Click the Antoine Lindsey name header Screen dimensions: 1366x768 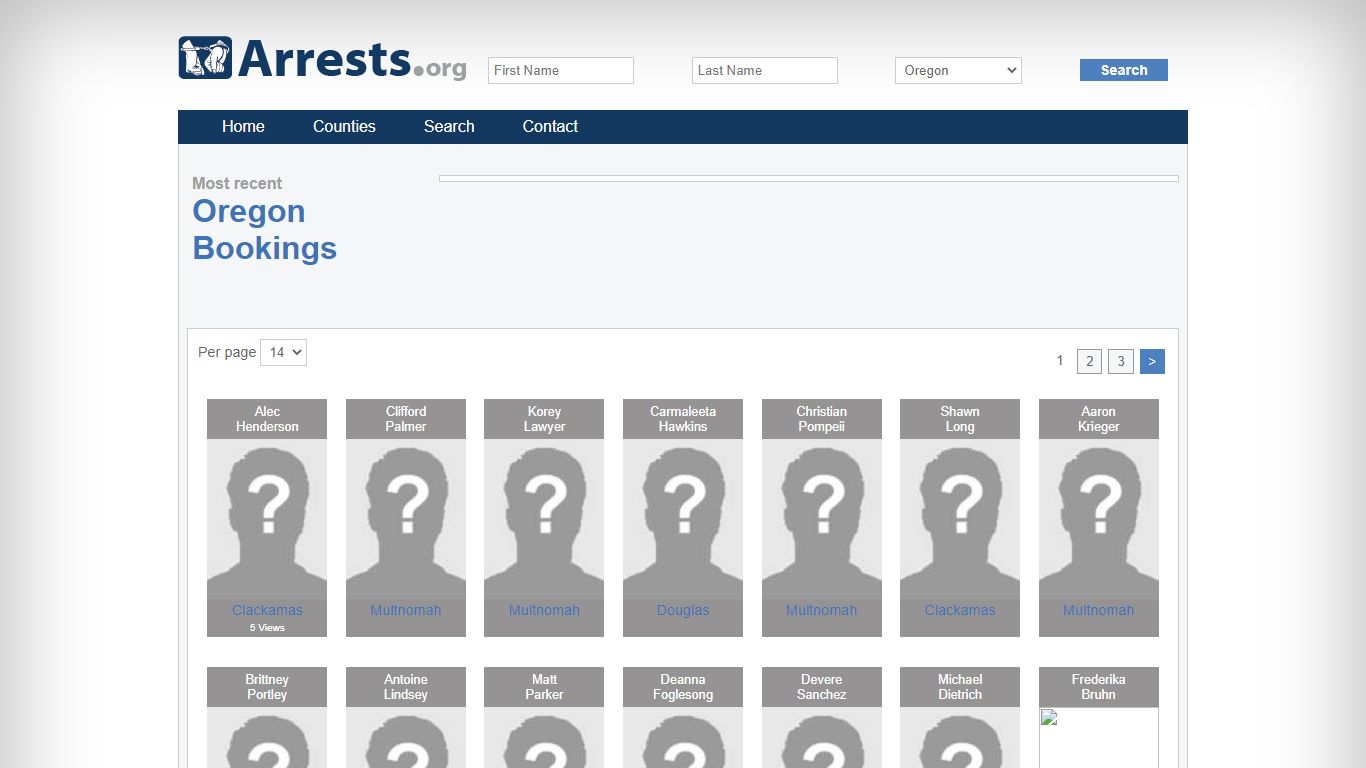[x=406, y=687]
